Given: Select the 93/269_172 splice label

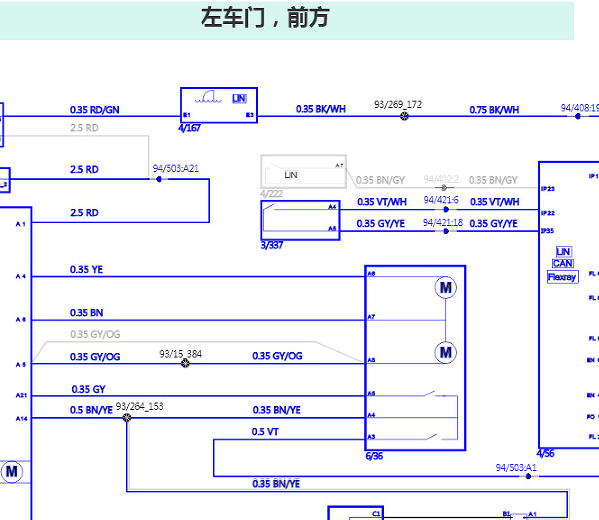Looking at the screenshot, I should (x=398, y=104).
